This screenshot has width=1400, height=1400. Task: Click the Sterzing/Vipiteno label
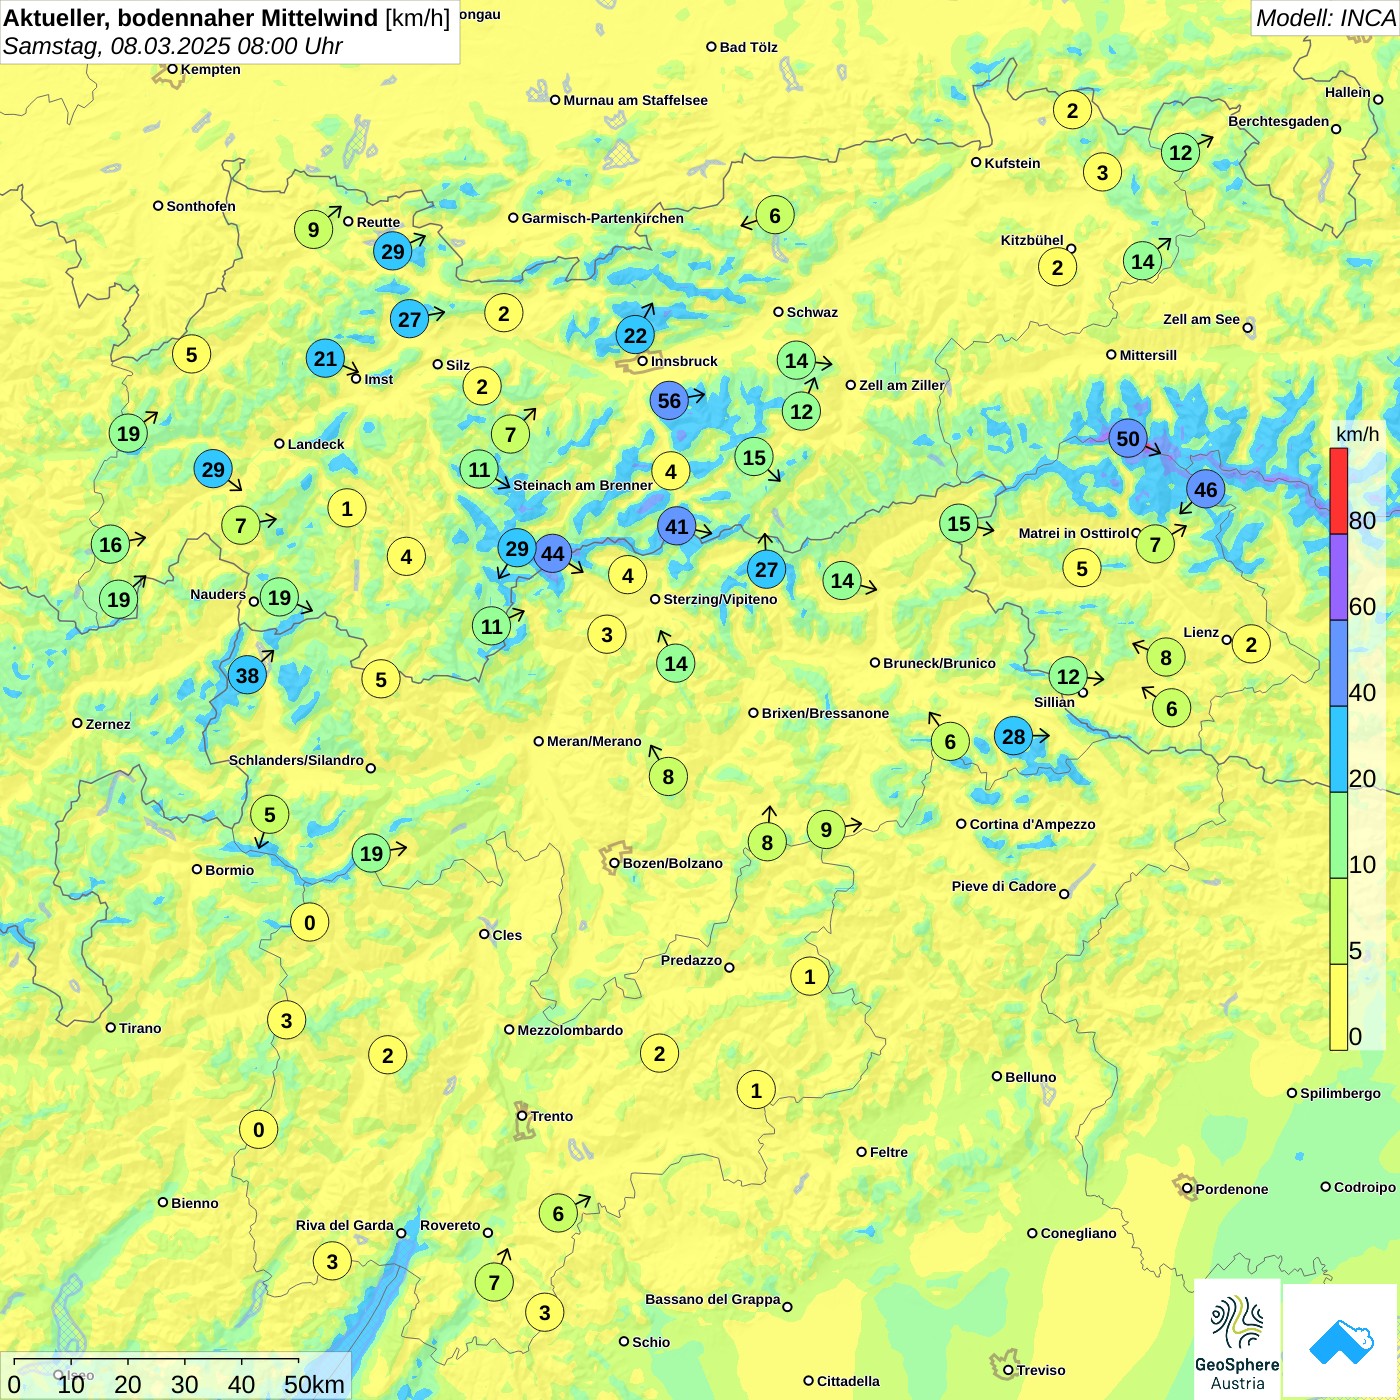coord(720,599)
